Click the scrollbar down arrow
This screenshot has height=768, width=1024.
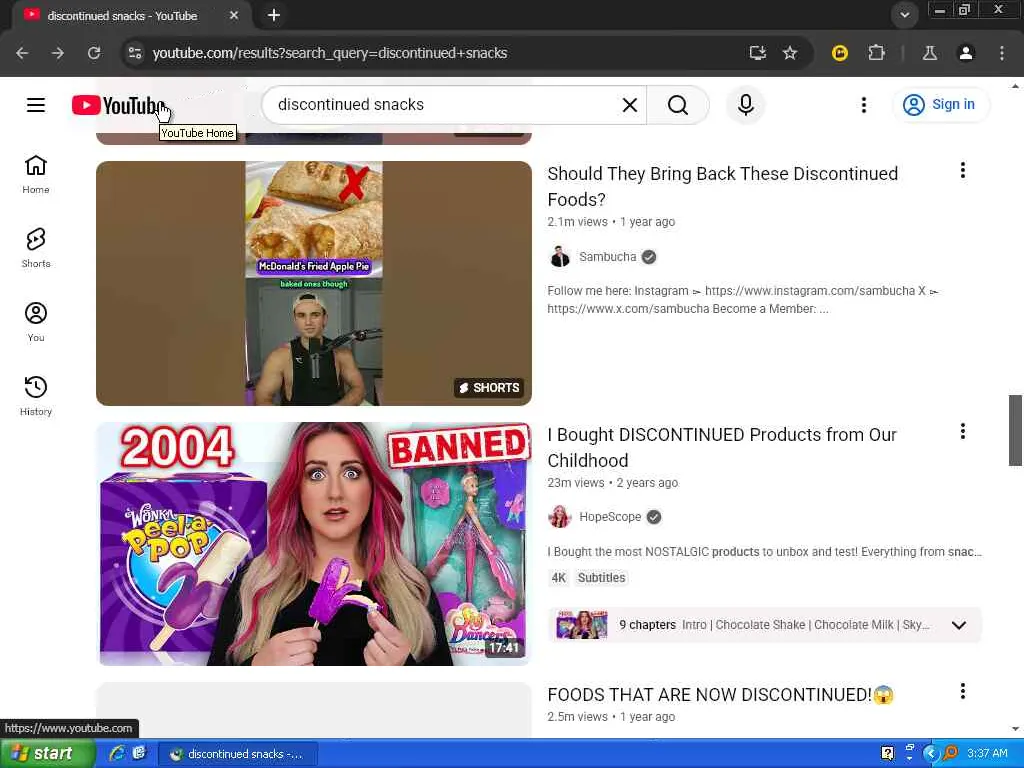[x=1015, y=729]
